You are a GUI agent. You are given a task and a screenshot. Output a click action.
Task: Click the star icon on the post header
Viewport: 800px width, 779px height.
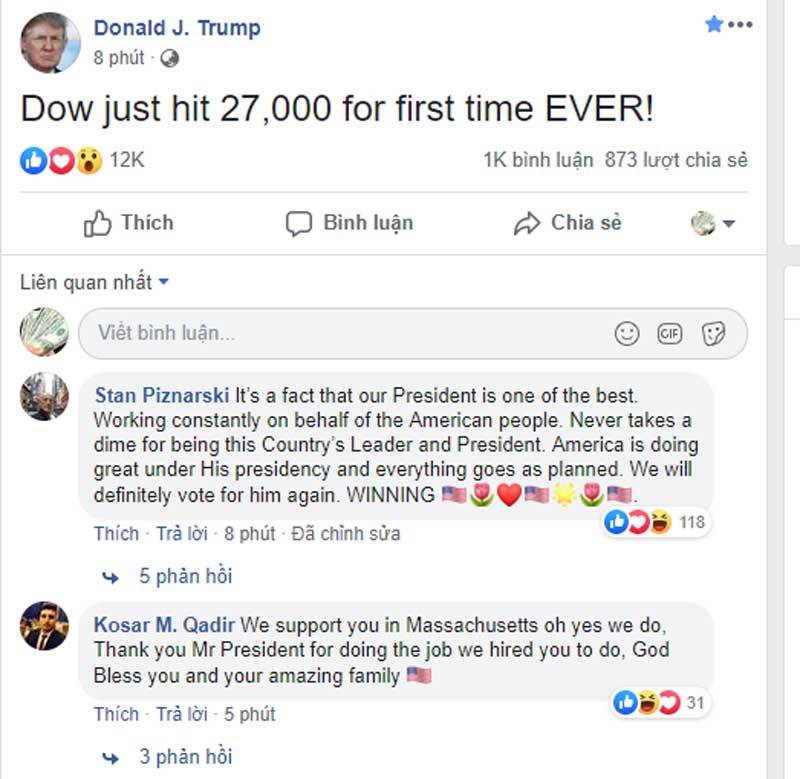coord(714,24)
